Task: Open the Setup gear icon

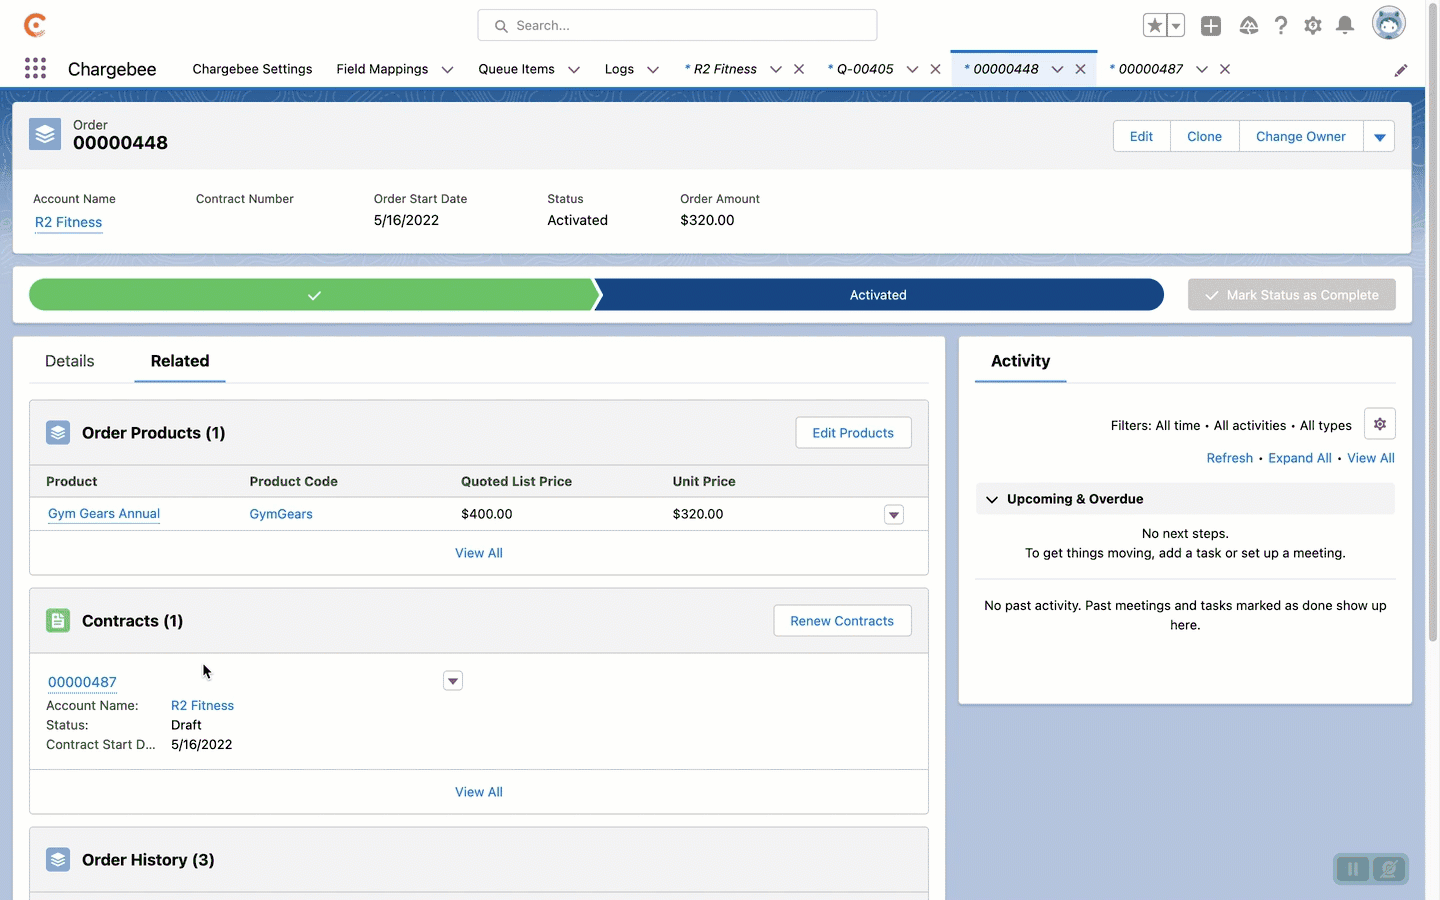Action: 1313,26
